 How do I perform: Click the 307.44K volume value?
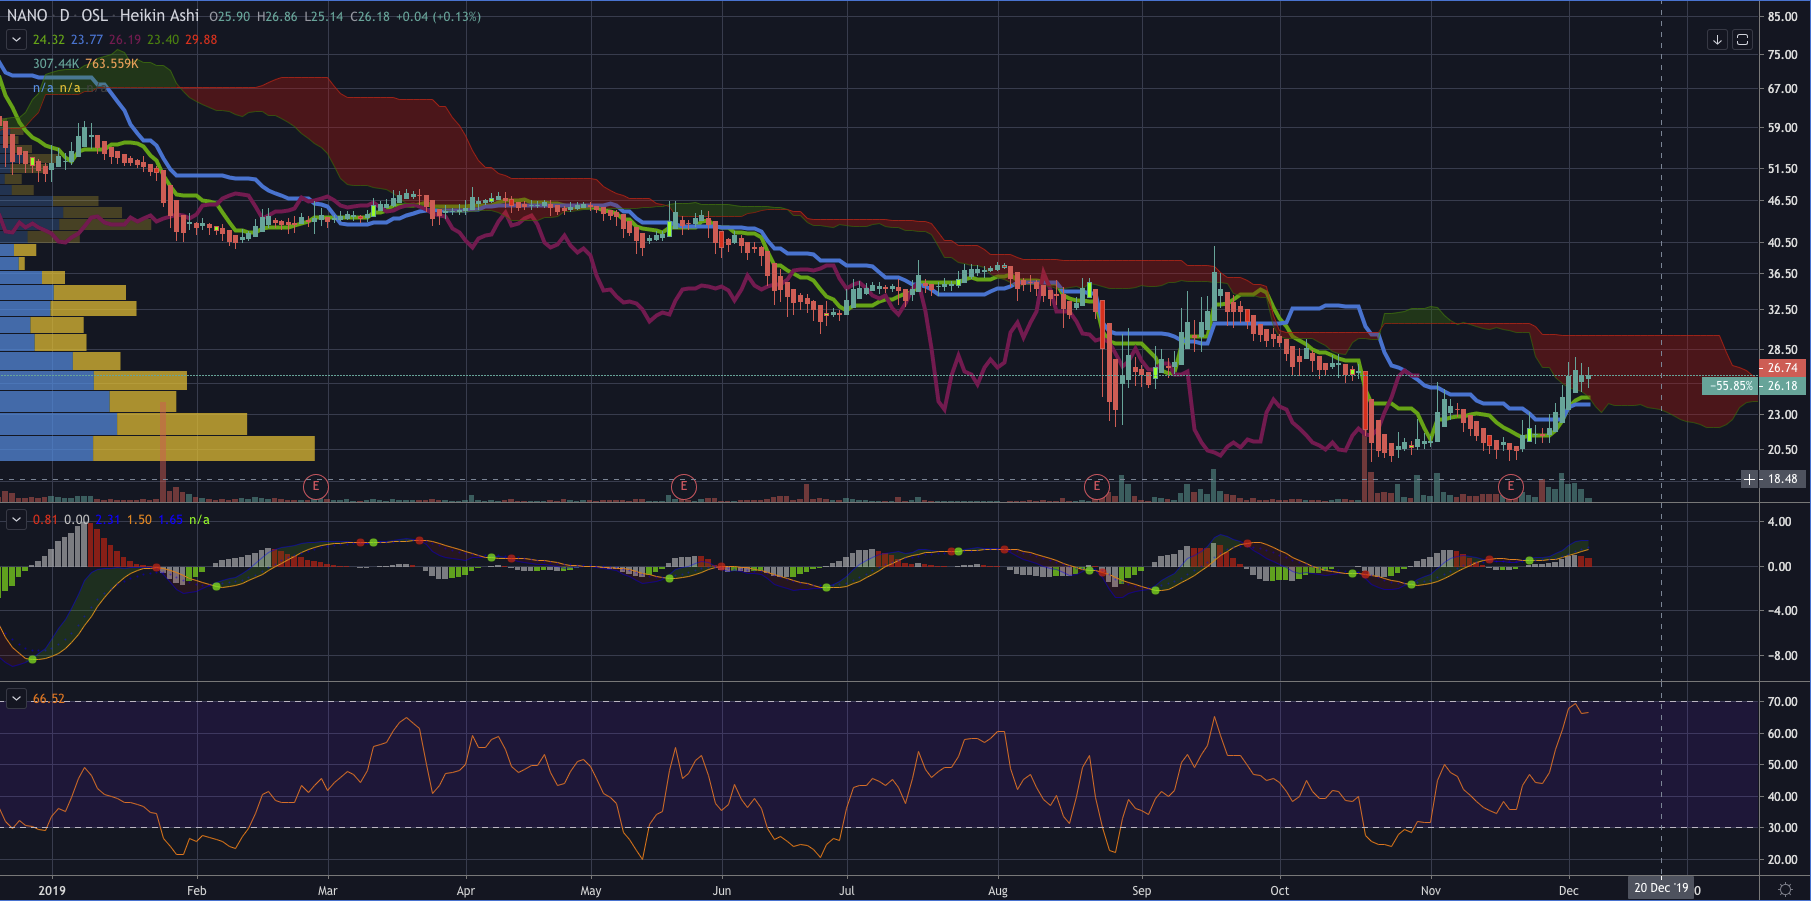pos(55,64)
